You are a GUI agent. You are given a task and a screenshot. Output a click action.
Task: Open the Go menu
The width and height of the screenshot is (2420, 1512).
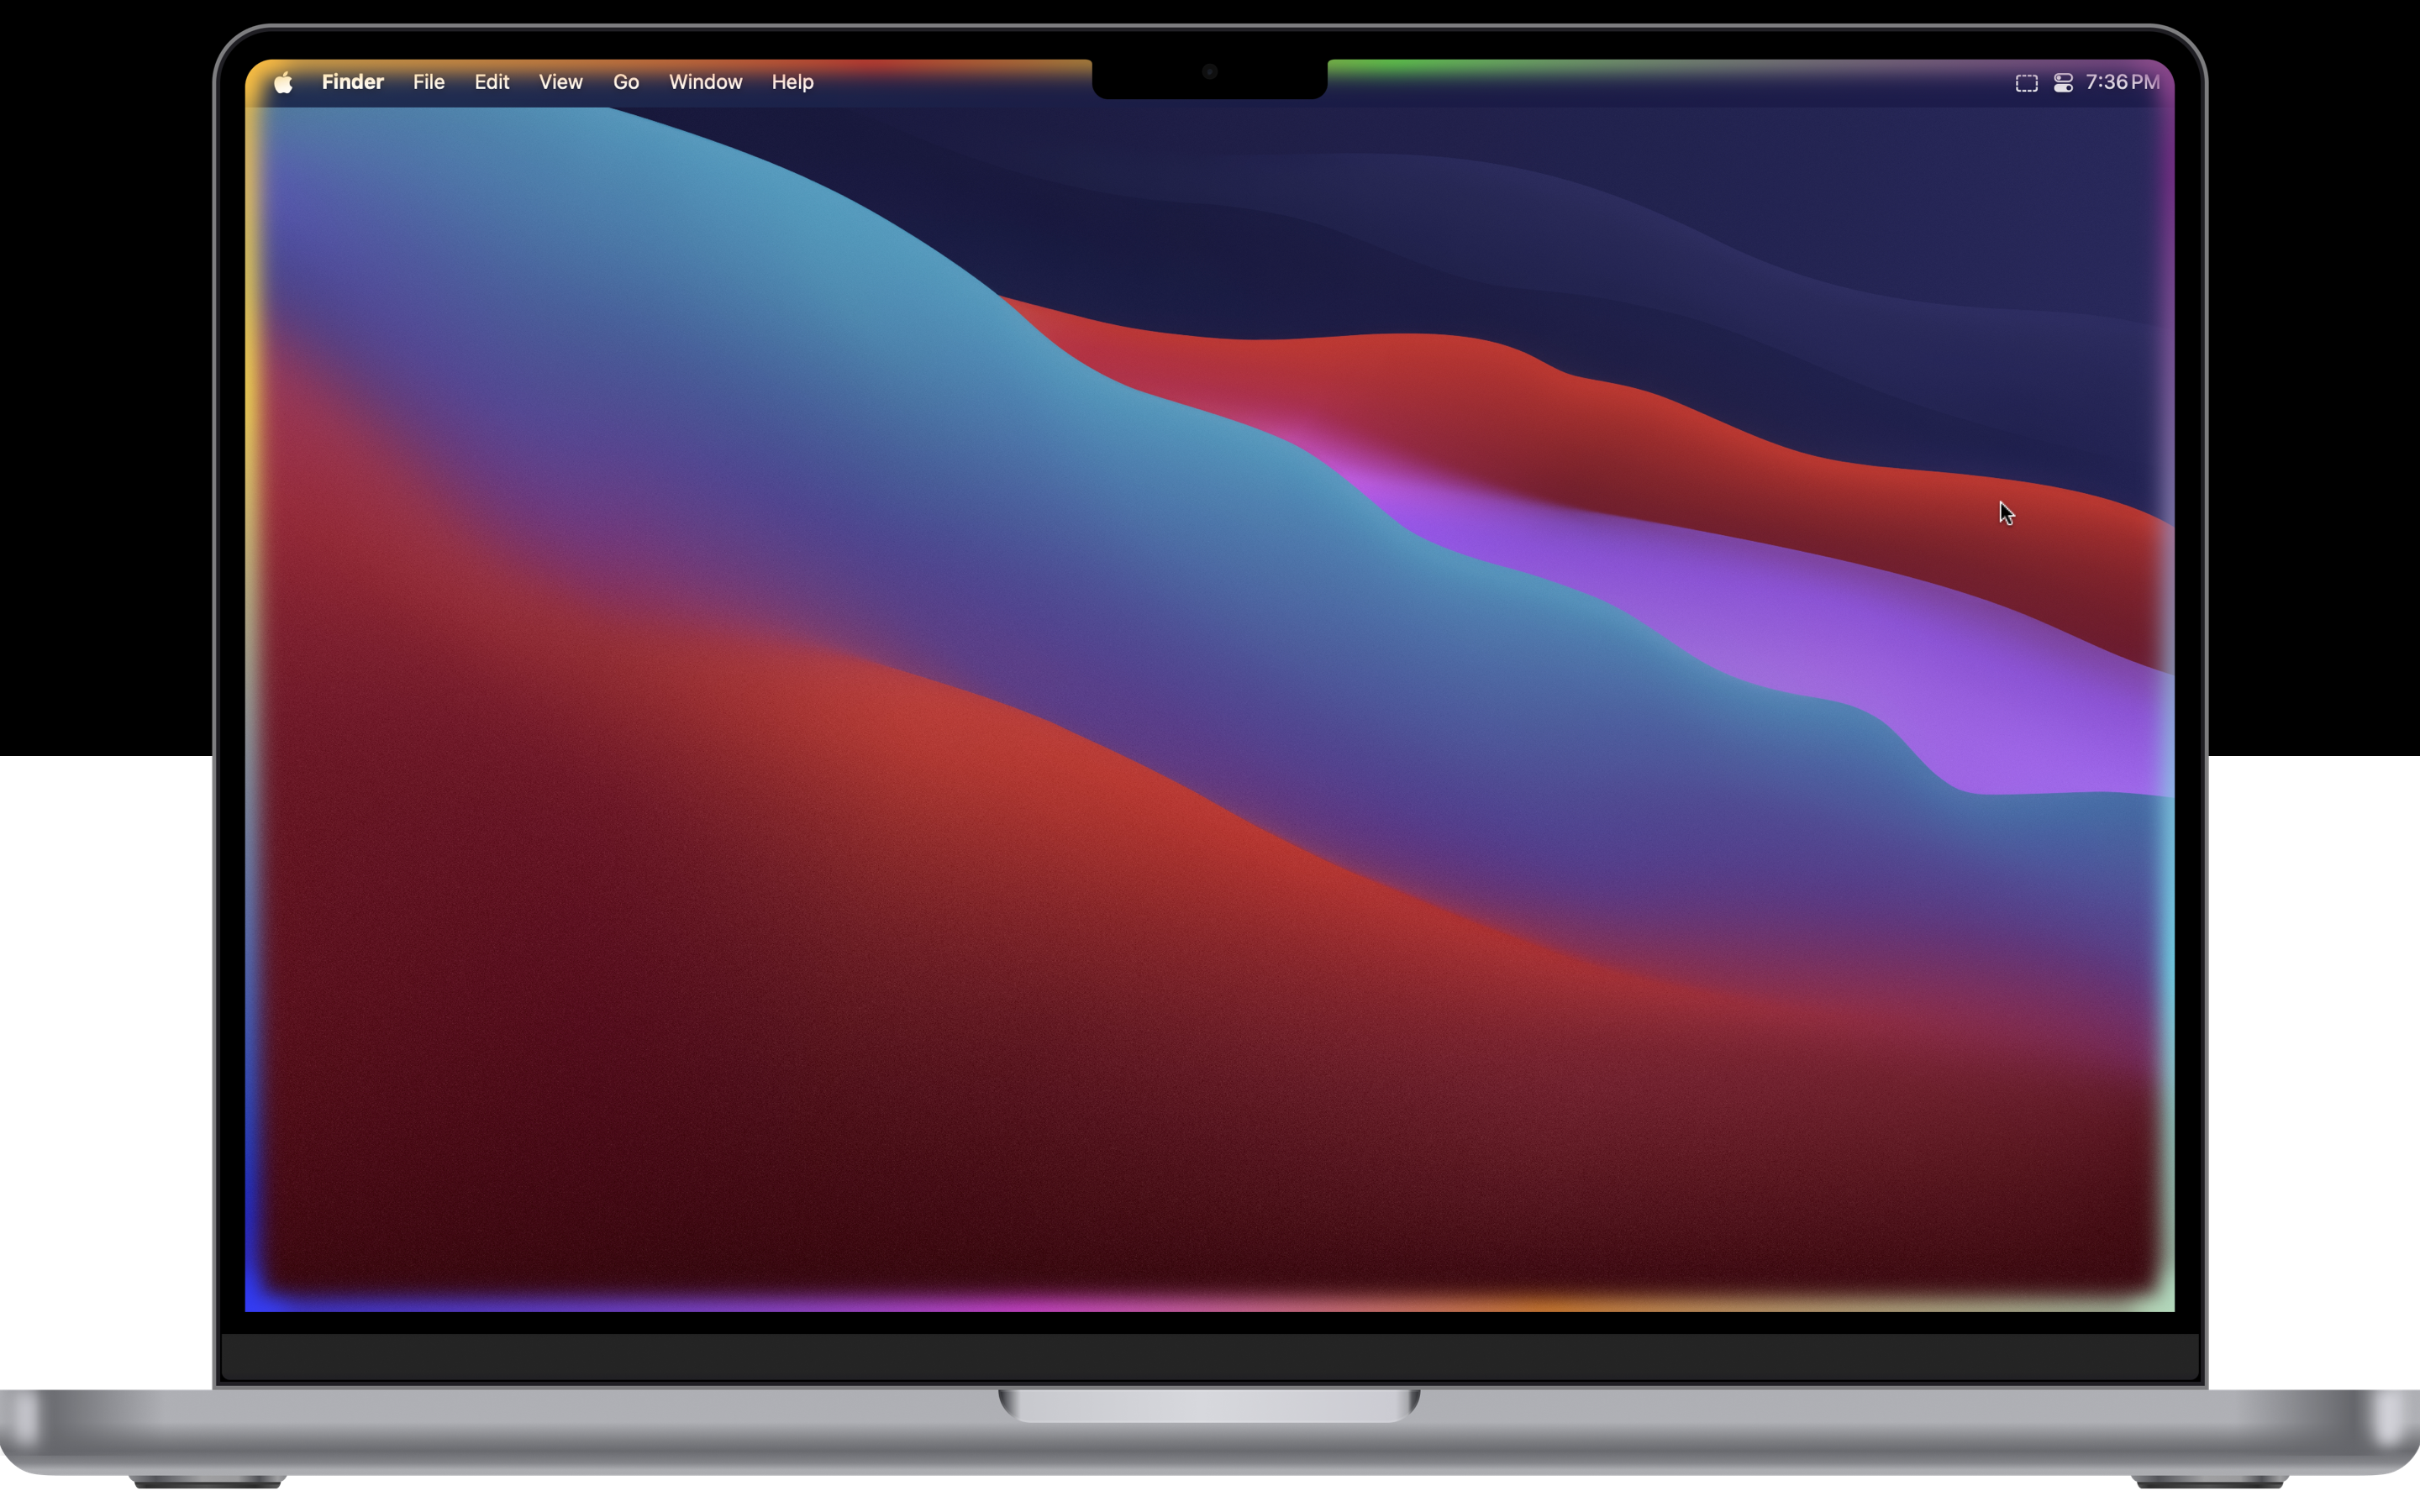(x=625, y=82)
